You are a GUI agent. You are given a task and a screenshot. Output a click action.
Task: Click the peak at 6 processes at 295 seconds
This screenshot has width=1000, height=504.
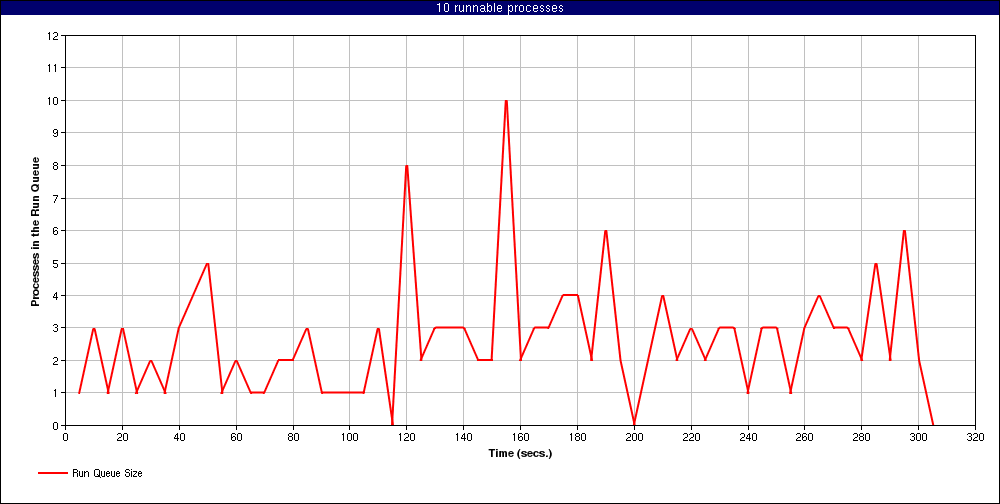904,231
